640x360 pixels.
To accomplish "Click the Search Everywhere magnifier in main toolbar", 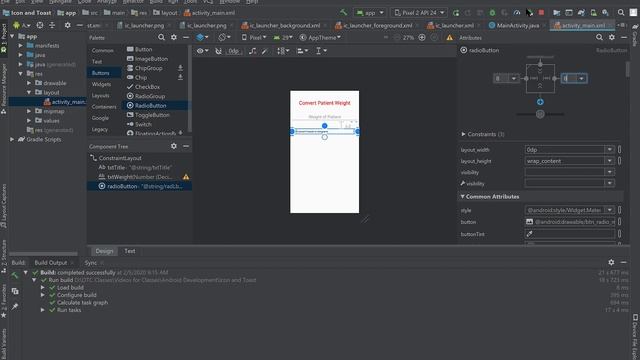I will coord(621,13).
